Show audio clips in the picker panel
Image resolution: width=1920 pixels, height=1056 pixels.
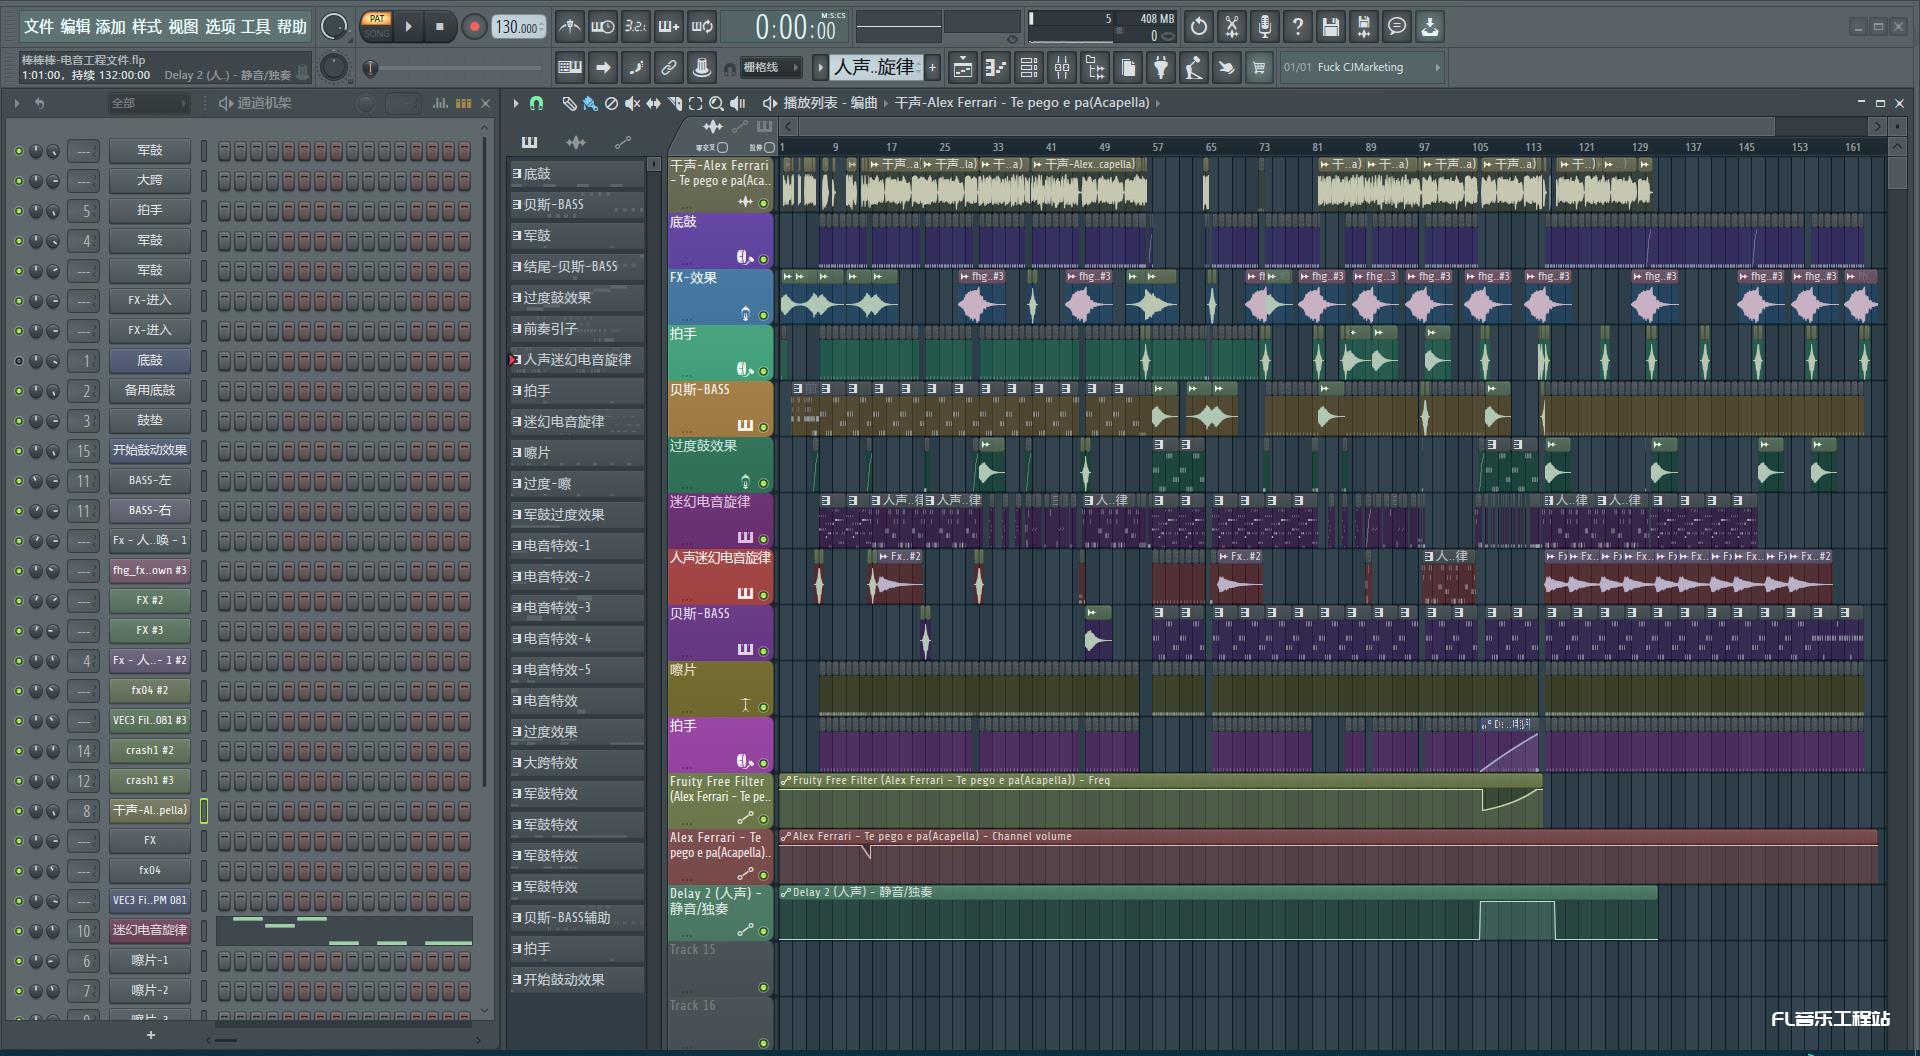[x=576, y=142]
